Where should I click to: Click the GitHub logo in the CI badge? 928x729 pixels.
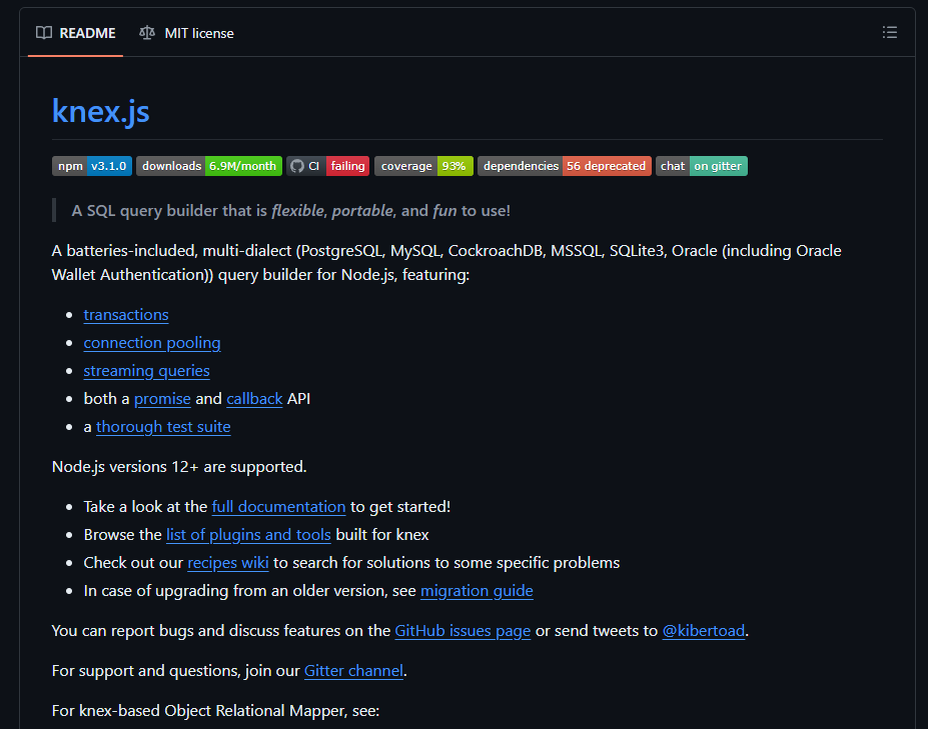297,166
